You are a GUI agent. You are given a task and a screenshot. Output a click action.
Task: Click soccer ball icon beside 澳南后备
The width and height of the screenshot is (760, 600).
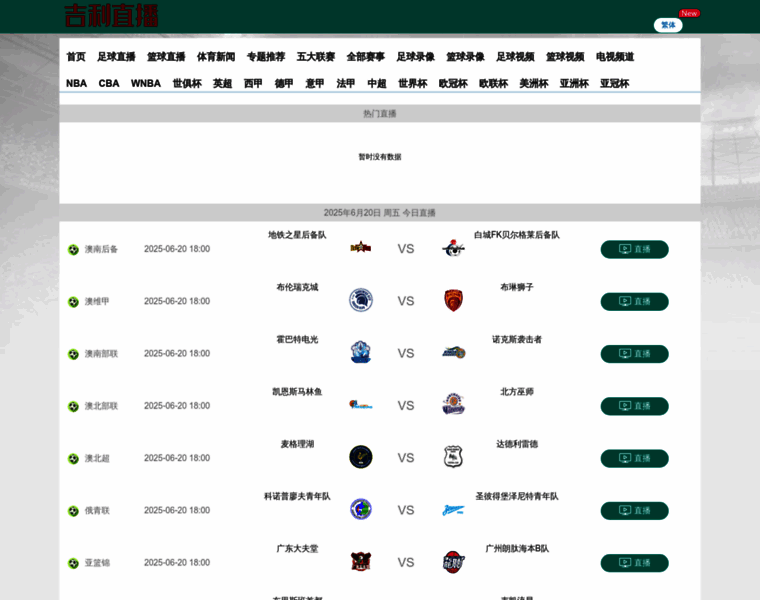[73, 250]
